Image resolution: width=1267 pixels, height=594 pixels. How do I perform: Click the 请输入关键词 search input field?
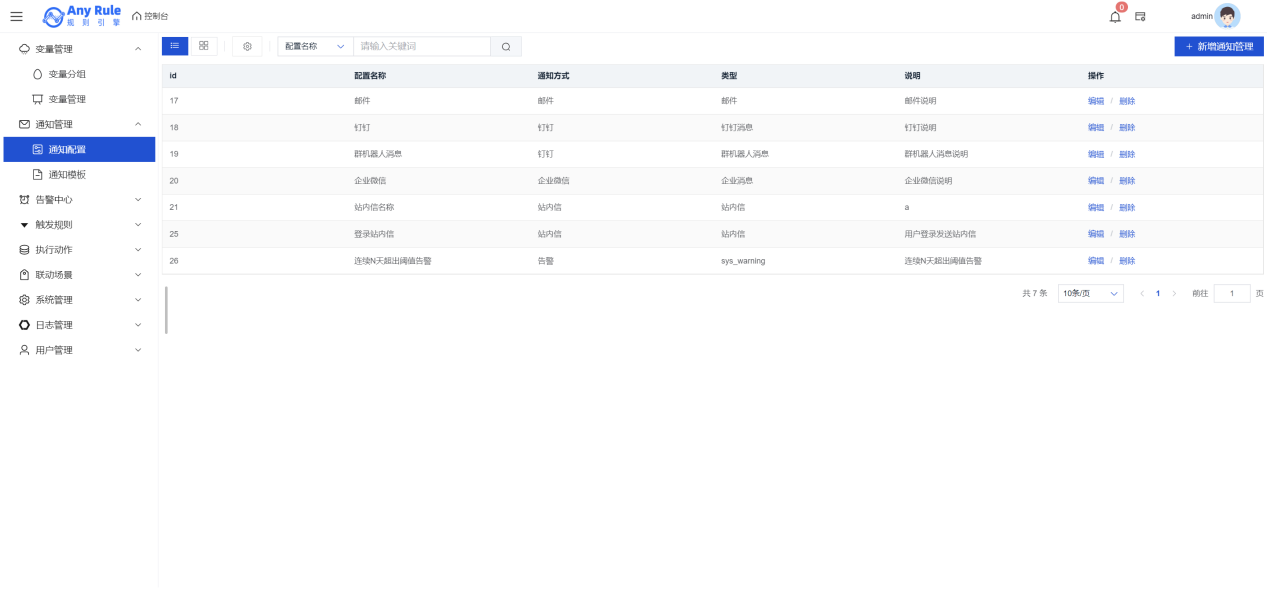421,46
